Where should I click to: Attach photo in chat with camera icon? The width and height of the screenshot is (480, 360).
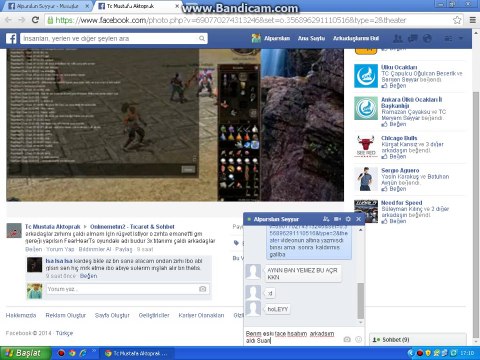347,339
